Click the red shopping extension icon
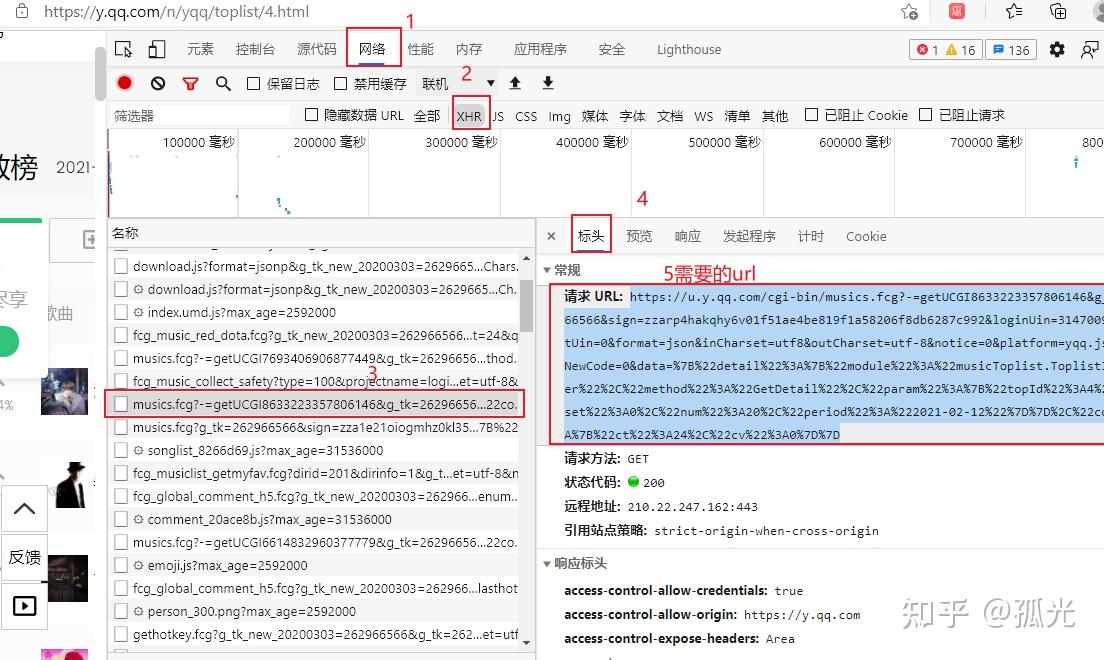The width and height of the screenshot is (1104, 660). coord(956,11)
